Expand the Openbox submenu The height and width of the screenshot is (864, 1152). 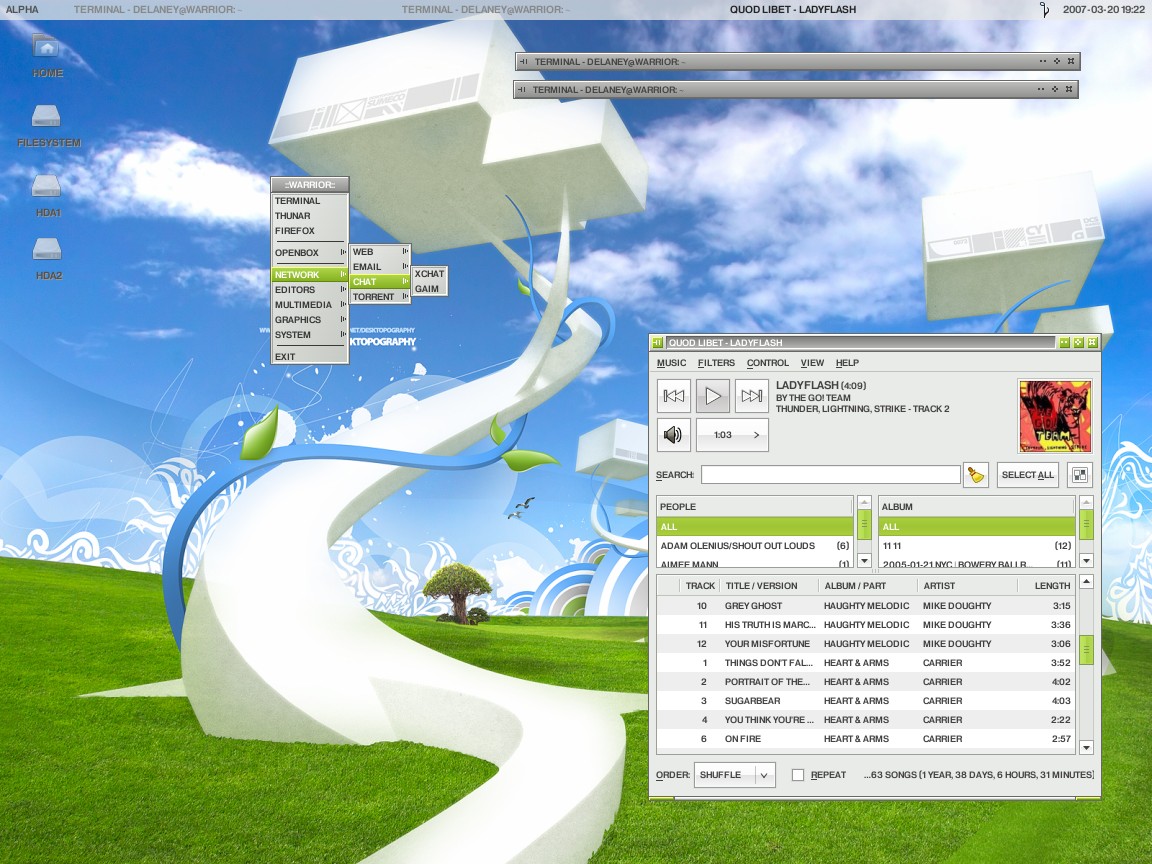(x=309, y=253)
